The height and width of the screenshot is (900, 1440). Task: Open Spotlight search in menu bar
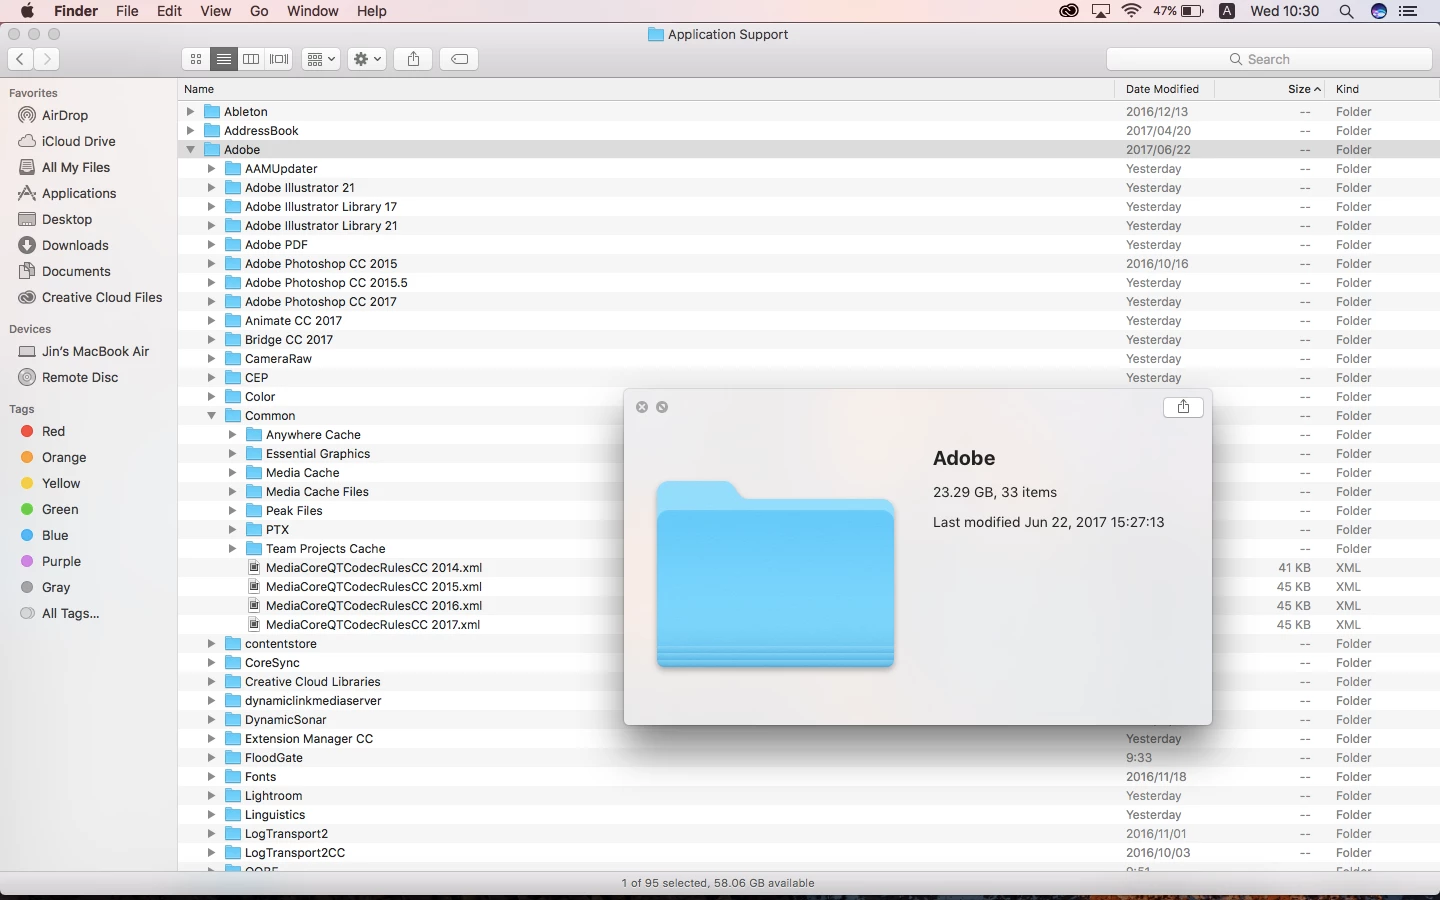1346,11
